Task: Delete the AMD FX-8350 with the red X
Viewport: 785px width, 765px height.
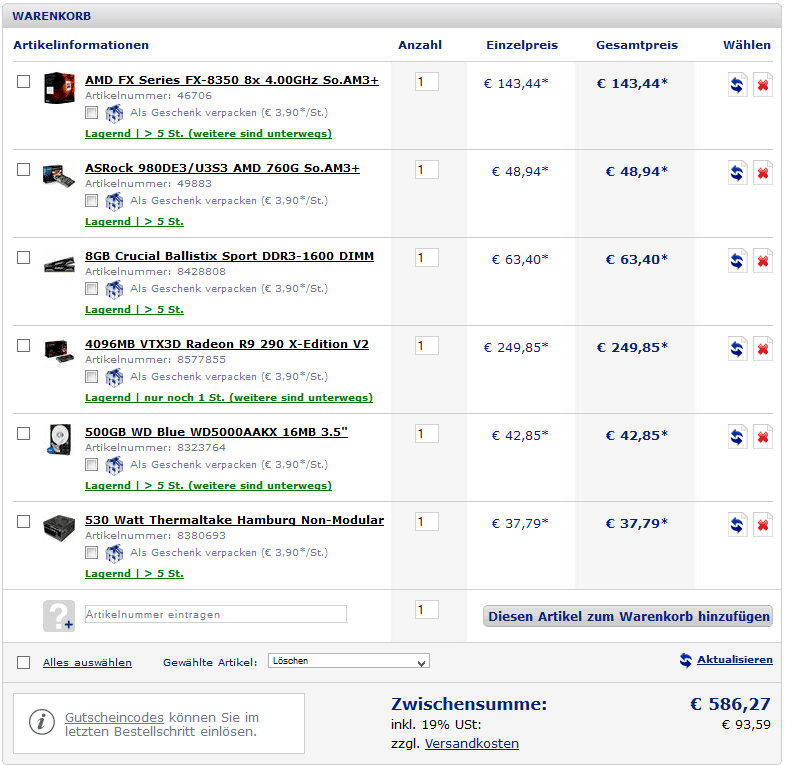Action: 762,85
